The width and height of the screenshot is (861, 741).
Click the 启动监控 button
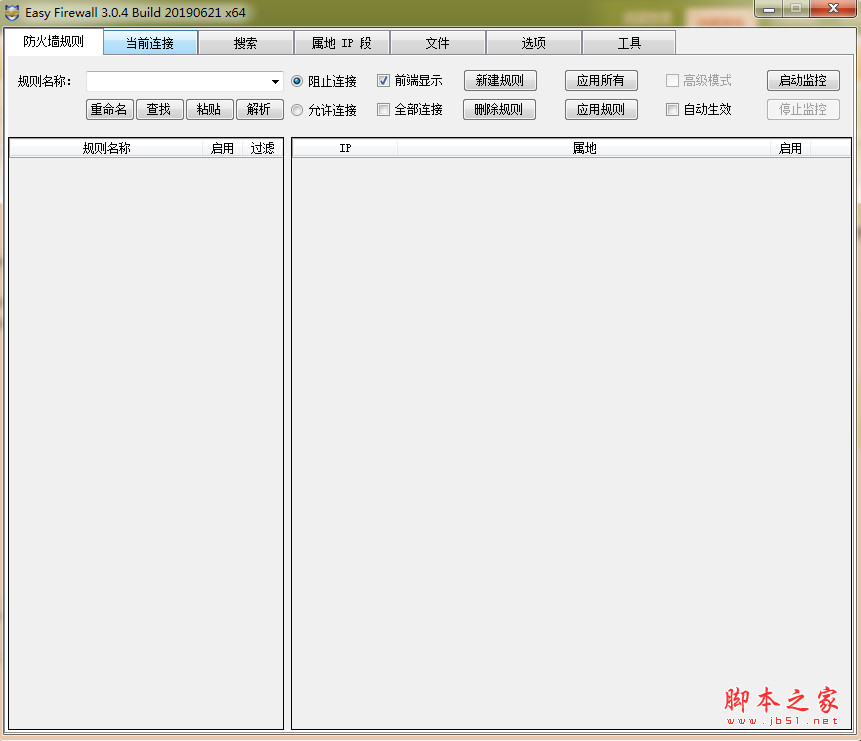pyautogui.click(x=803, y=81)
